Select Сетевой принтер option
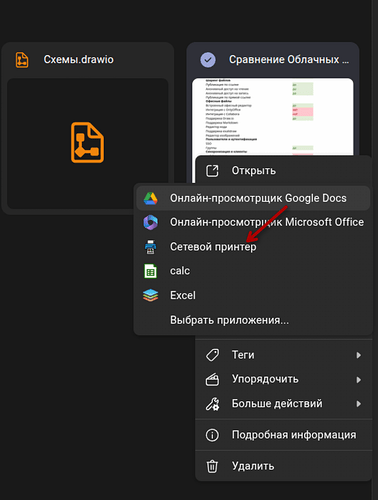Screen dimensions: 378x500 pos(253,247)
